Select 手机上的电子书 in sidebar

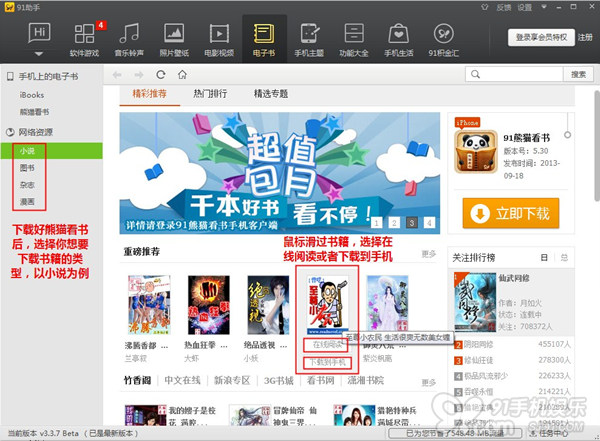(x=48, y=77)
